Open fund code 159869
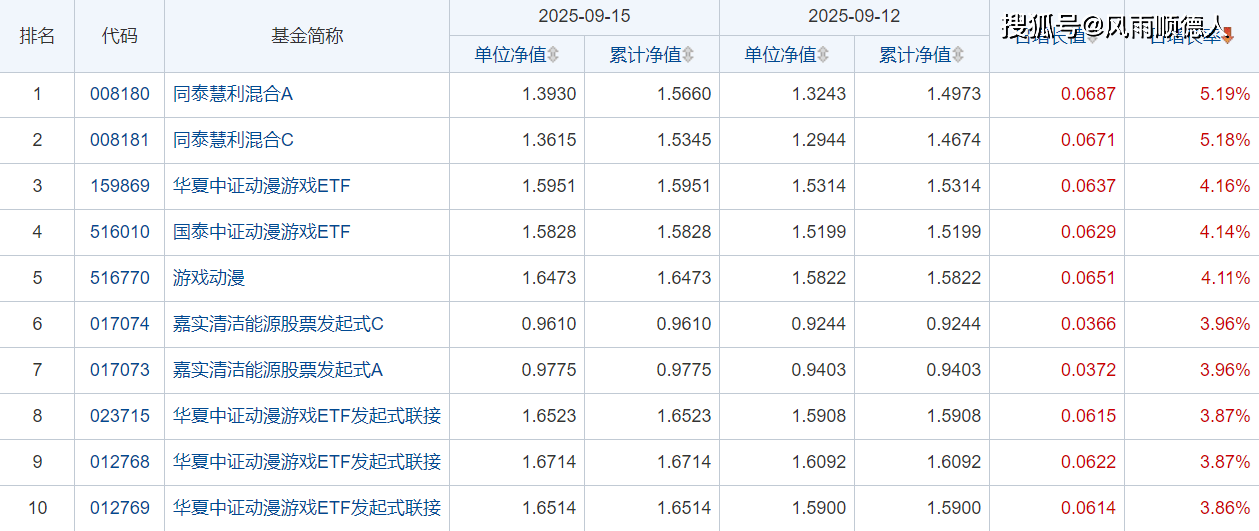 click(x=120, y=187)
